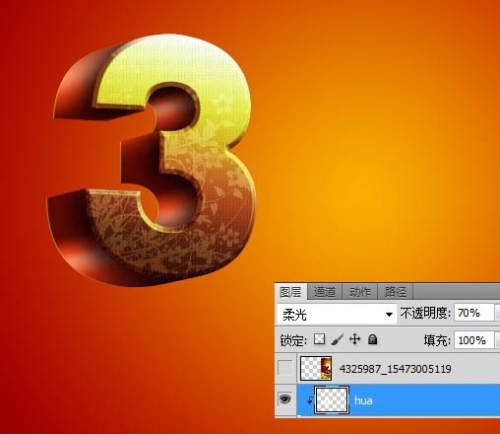Hide the hua layer with eye icon
500x434 pixels.
pos(285,399)
